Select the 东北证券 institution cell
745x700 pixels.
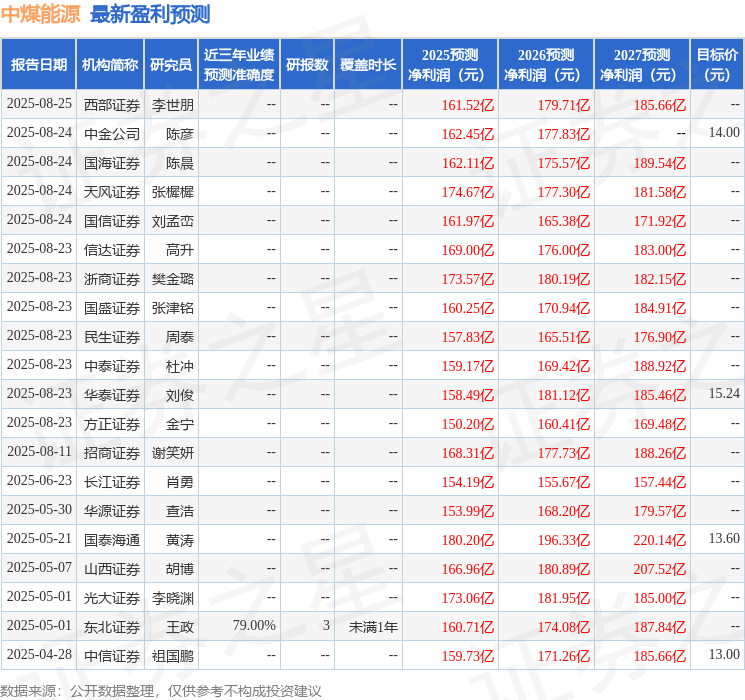pyautogui.click(x=112, y=627)
